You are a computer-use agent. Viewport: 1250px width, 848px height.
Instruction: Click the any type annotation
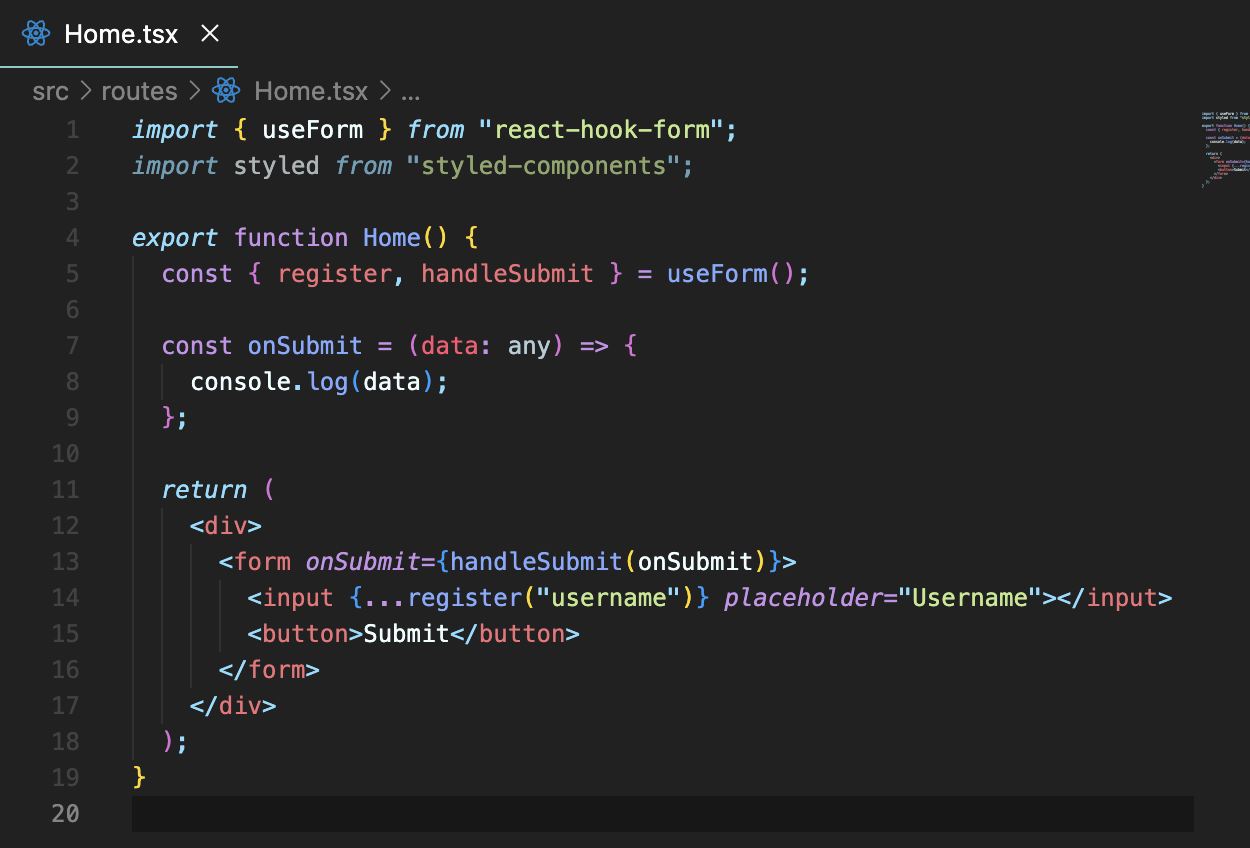(x=529, y=346)
